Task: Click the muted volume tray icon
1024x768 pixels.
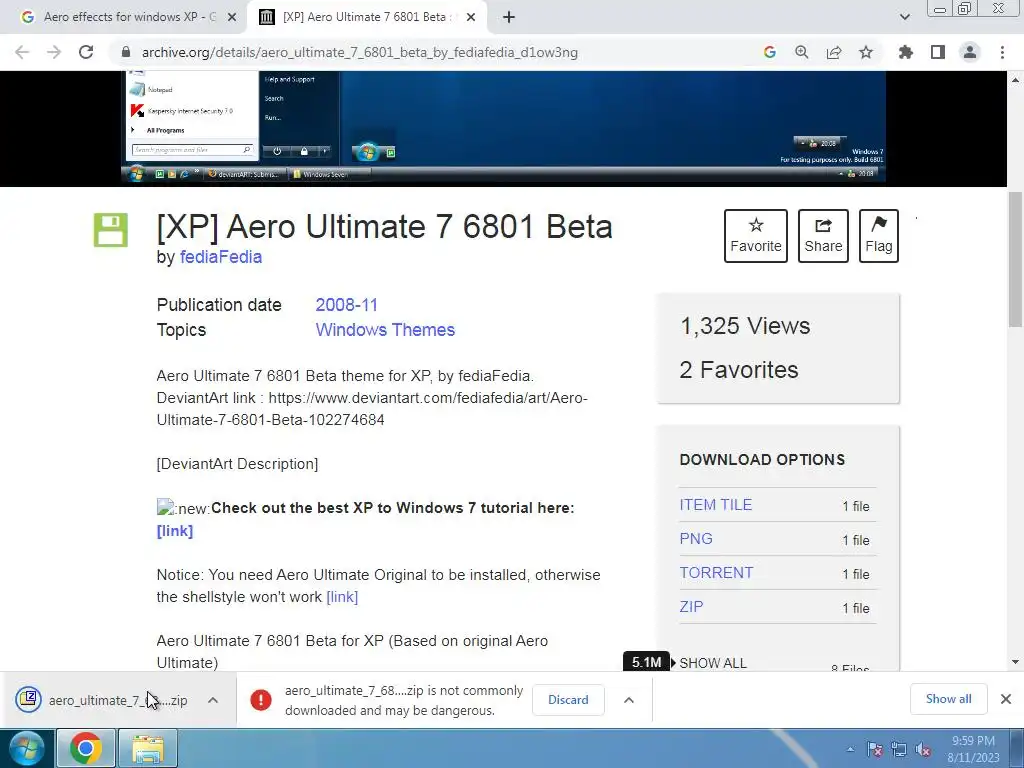Action: click(x=923, y=749)
